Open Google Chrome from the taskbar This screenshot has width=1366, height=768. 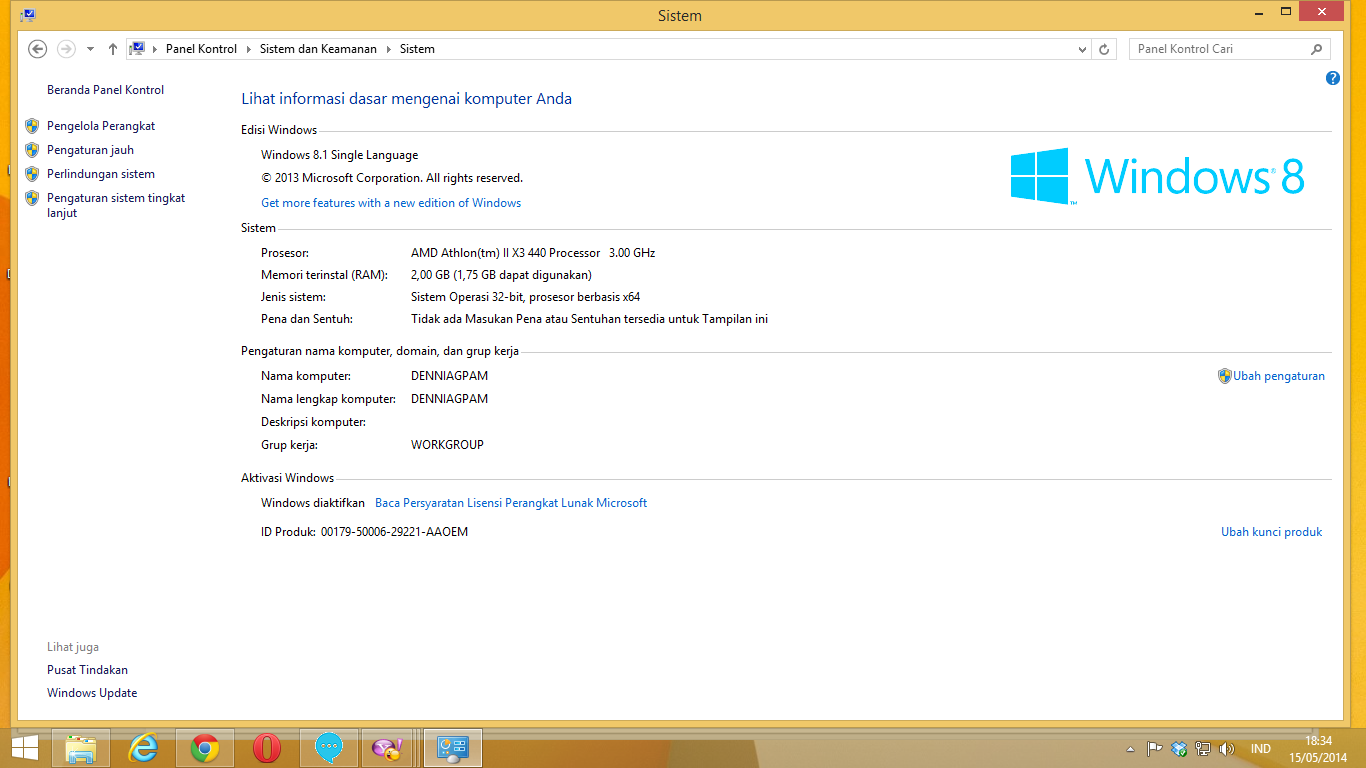pos(205,748)
